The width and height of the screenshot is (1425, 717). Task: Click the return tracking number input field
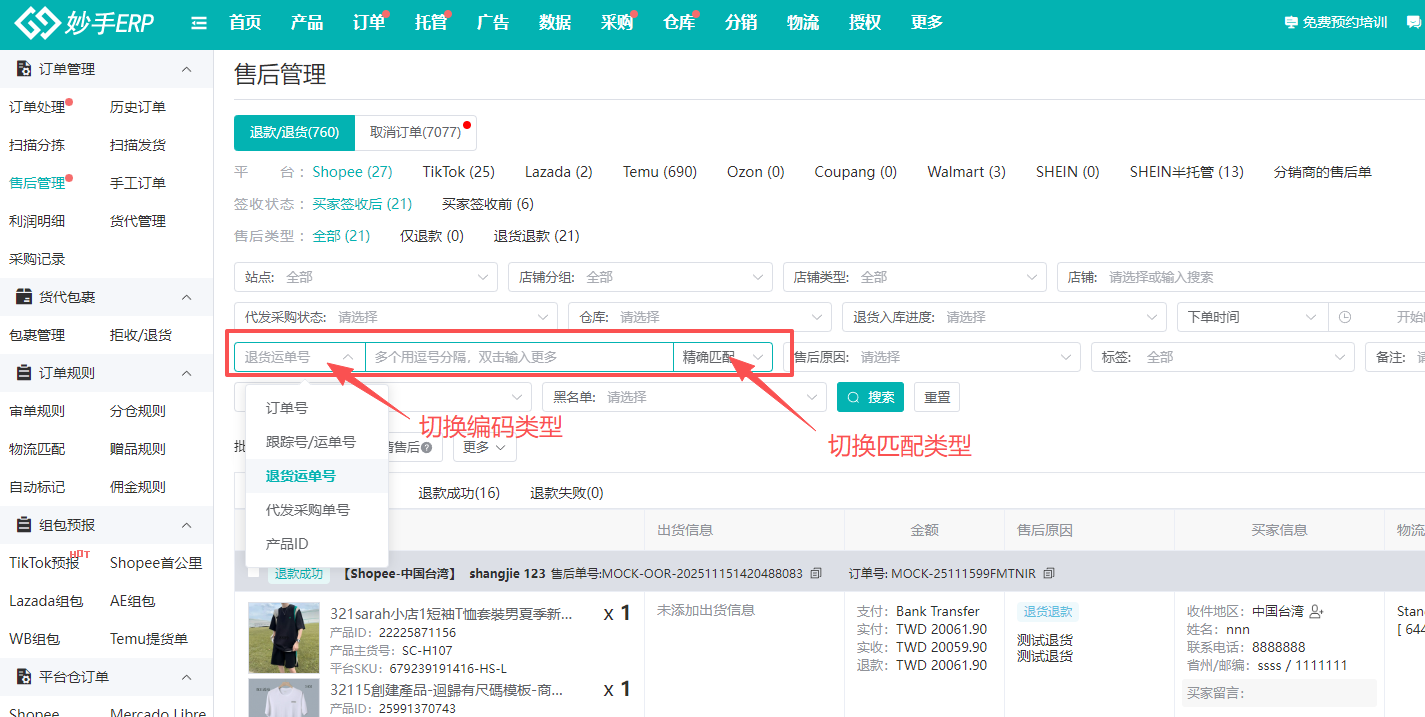pos(518,357)
